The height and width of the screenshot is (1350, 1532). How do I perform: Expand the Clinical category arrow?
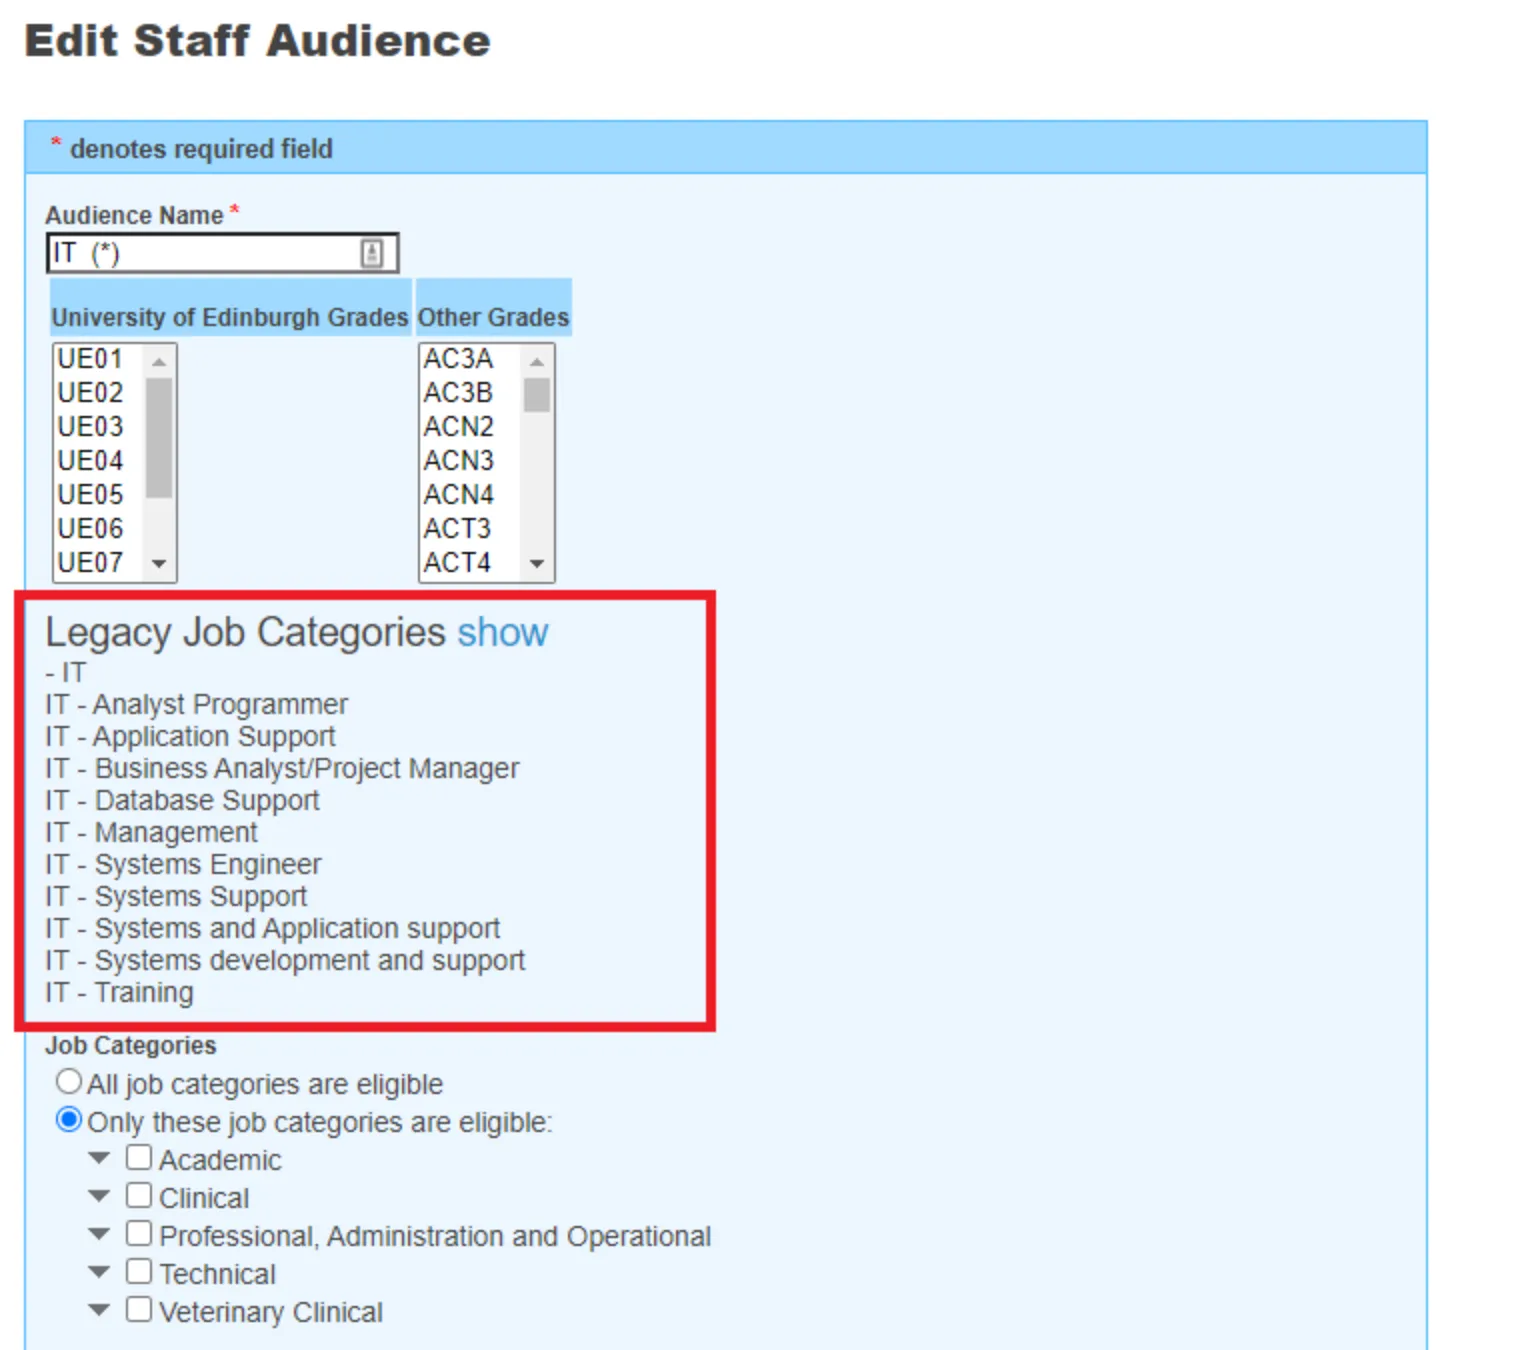[99, 1197]
